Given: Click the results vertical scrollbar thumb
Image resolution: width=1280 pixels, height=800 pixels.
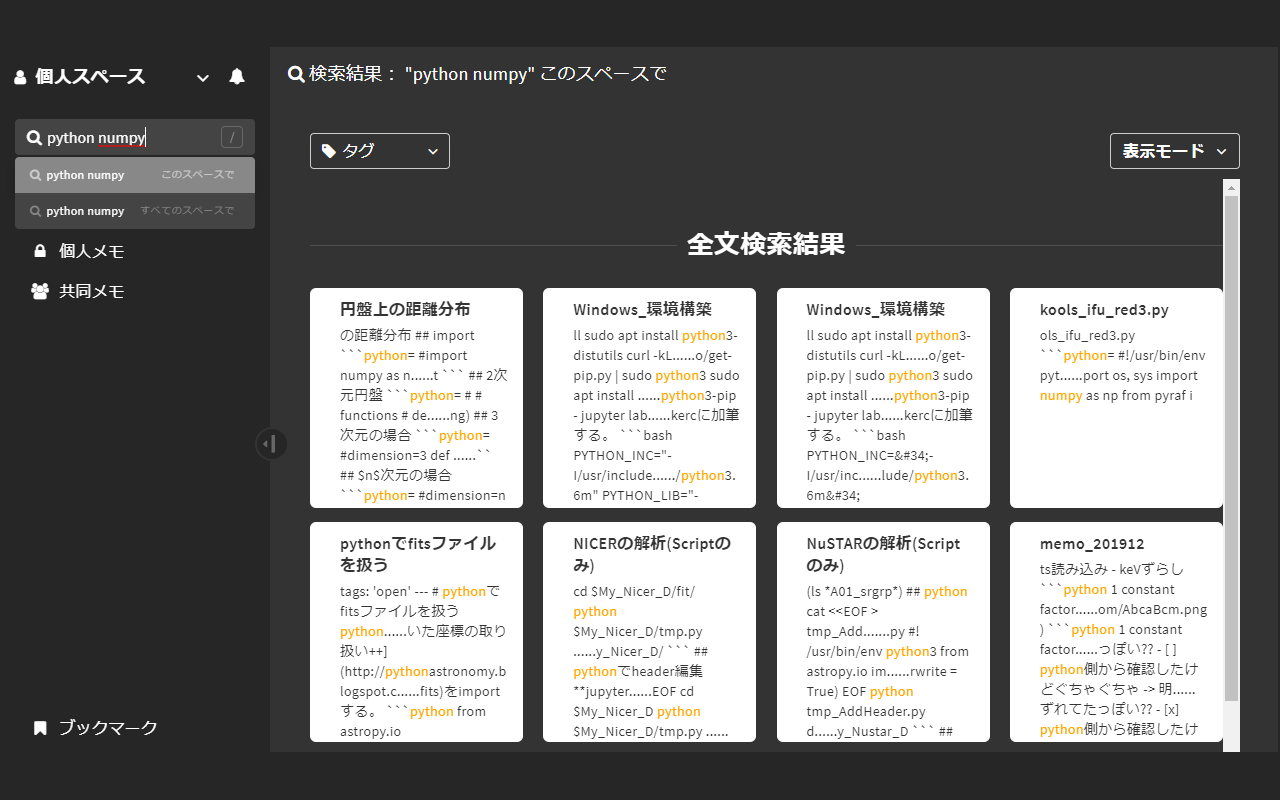Looking at the screenshot, I should pyautogui.click(x=1231, y=448).
